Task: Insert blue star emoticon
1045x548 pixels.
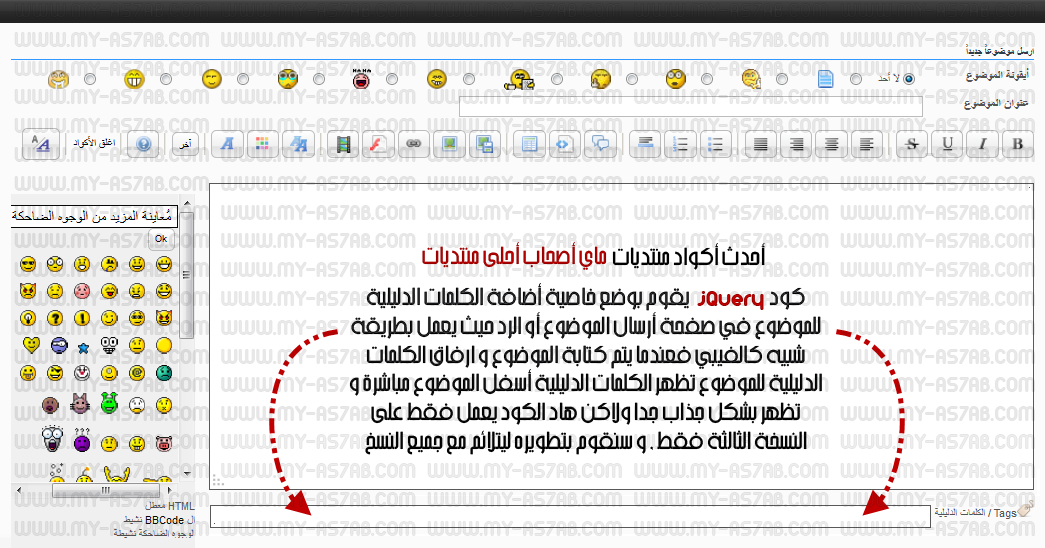Action: (83, 347)
